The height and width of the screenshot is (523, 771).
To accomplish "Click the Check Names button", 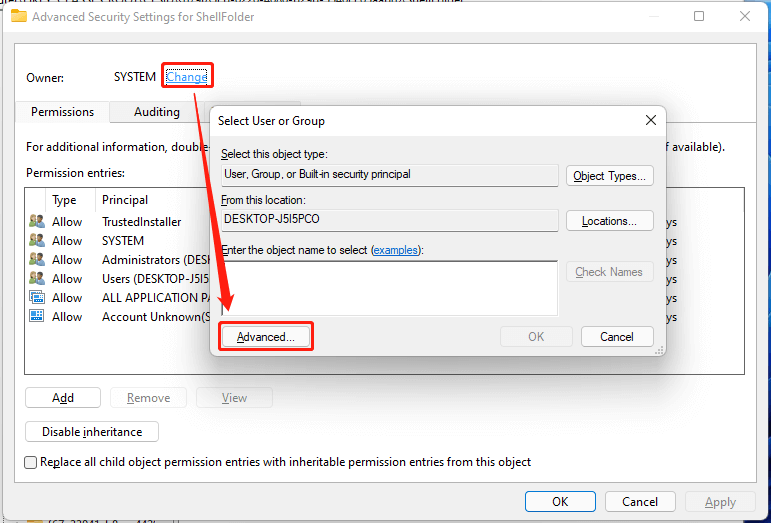I will tap(610, 272).
